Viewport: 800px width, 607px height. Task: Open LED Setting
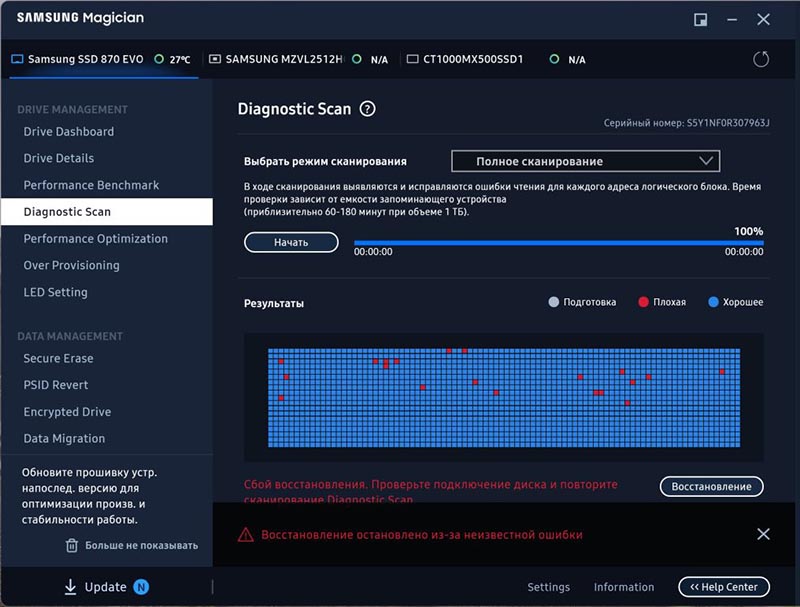55,292
